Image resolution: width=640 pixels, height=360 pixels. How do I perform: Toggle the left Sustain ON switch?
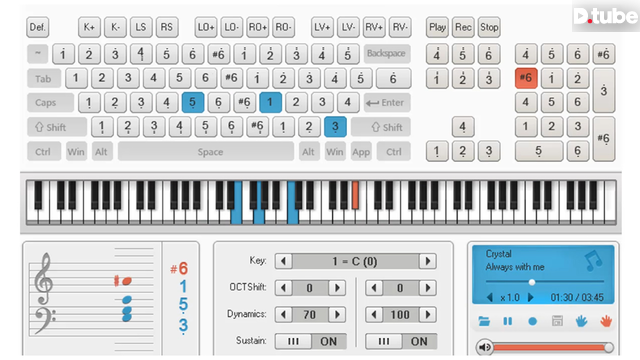[x=311, y=341]
